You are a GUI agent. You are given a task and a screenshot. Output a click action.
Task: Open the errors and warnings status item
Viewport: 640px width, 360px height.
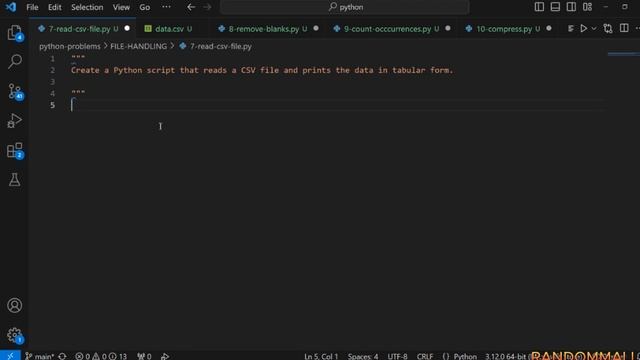click(101, 356)
